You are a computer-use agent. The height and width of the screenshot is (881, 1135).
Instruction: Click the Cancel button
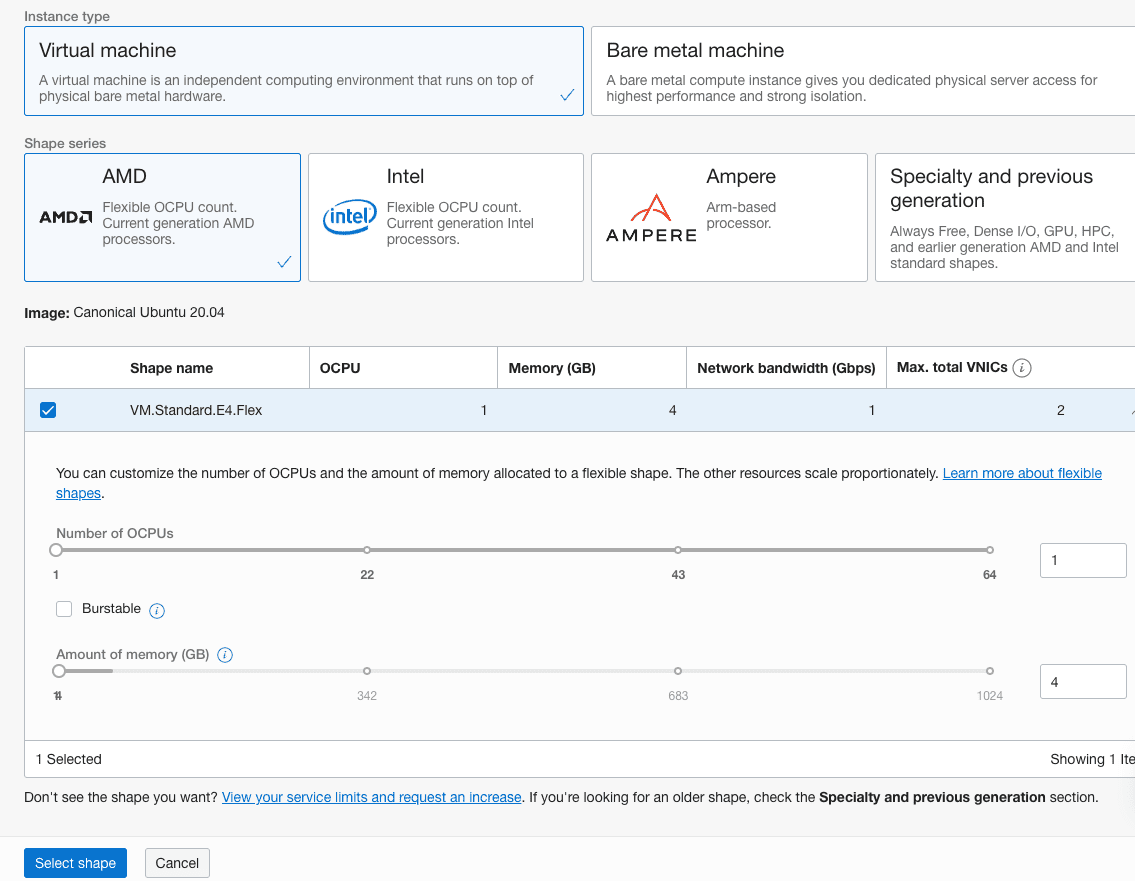click(x=177, y=863)
